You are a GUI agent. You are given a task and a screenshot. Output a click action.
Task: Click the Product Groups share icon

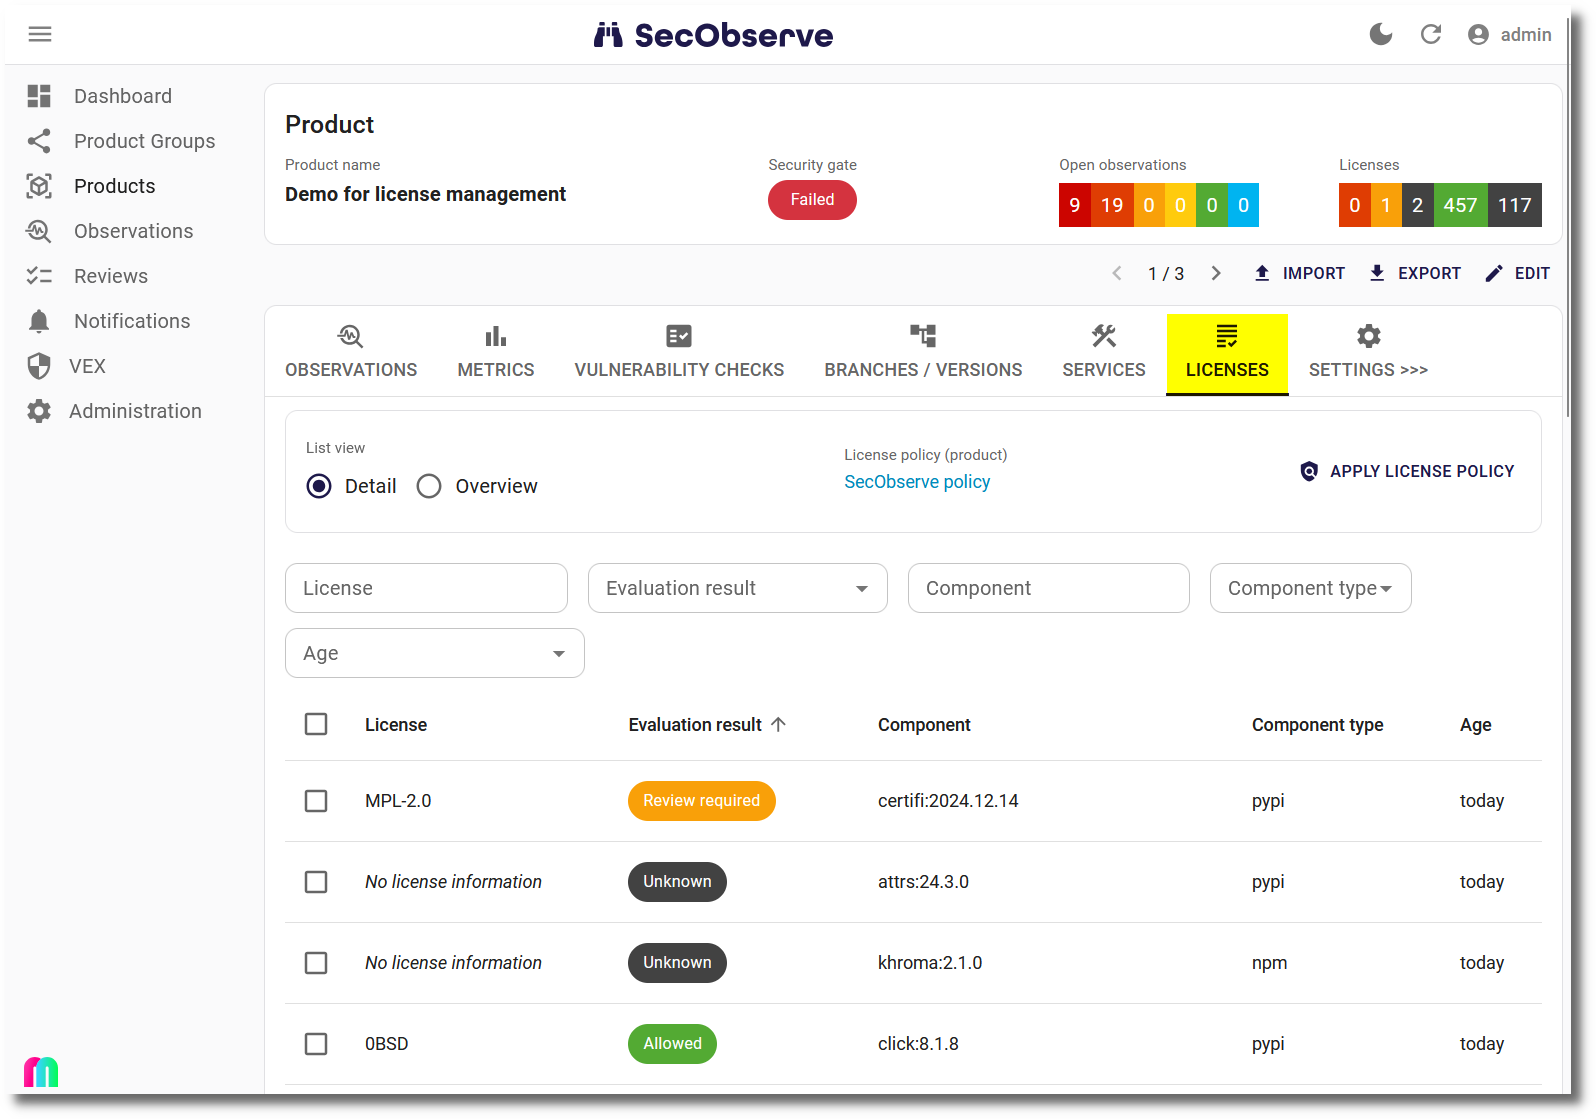(x=39, y=141)
